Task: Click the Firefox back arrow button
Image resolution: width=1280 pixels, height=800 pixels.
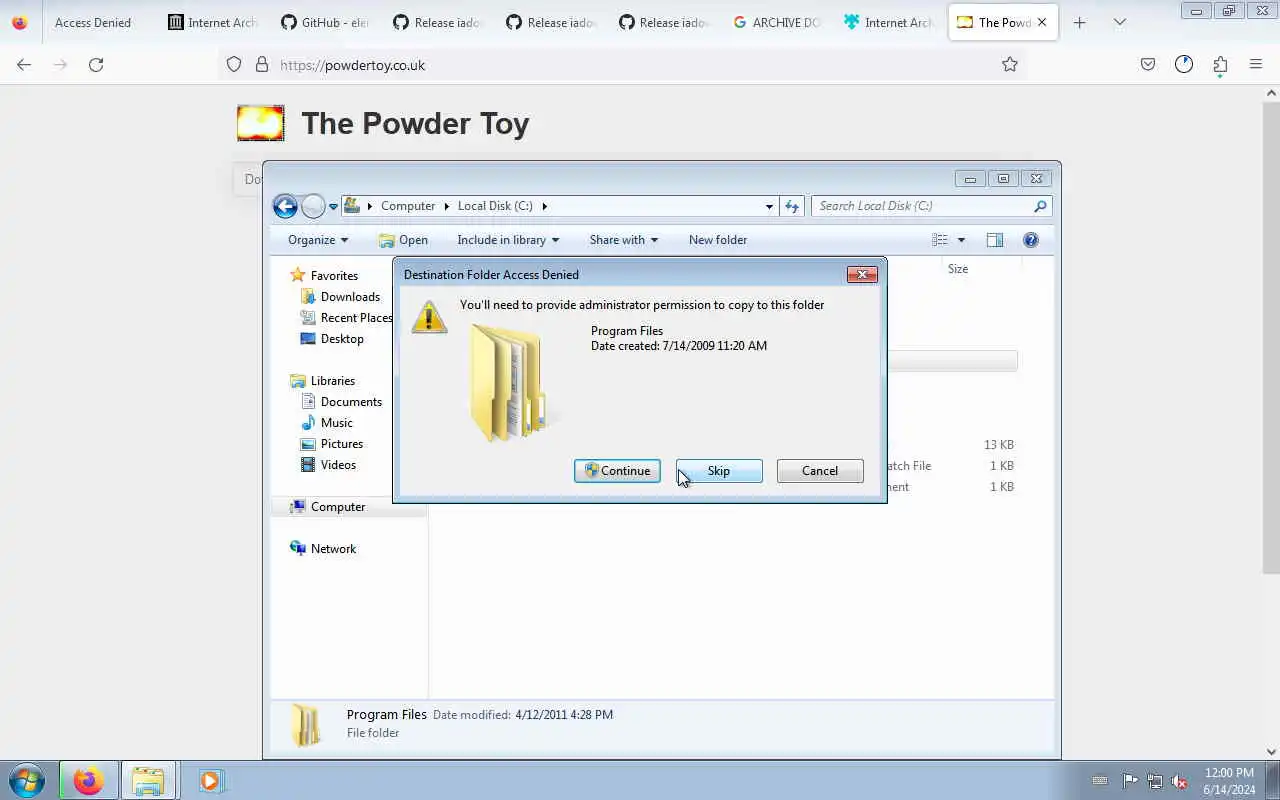Action: (x=24, y=64)
